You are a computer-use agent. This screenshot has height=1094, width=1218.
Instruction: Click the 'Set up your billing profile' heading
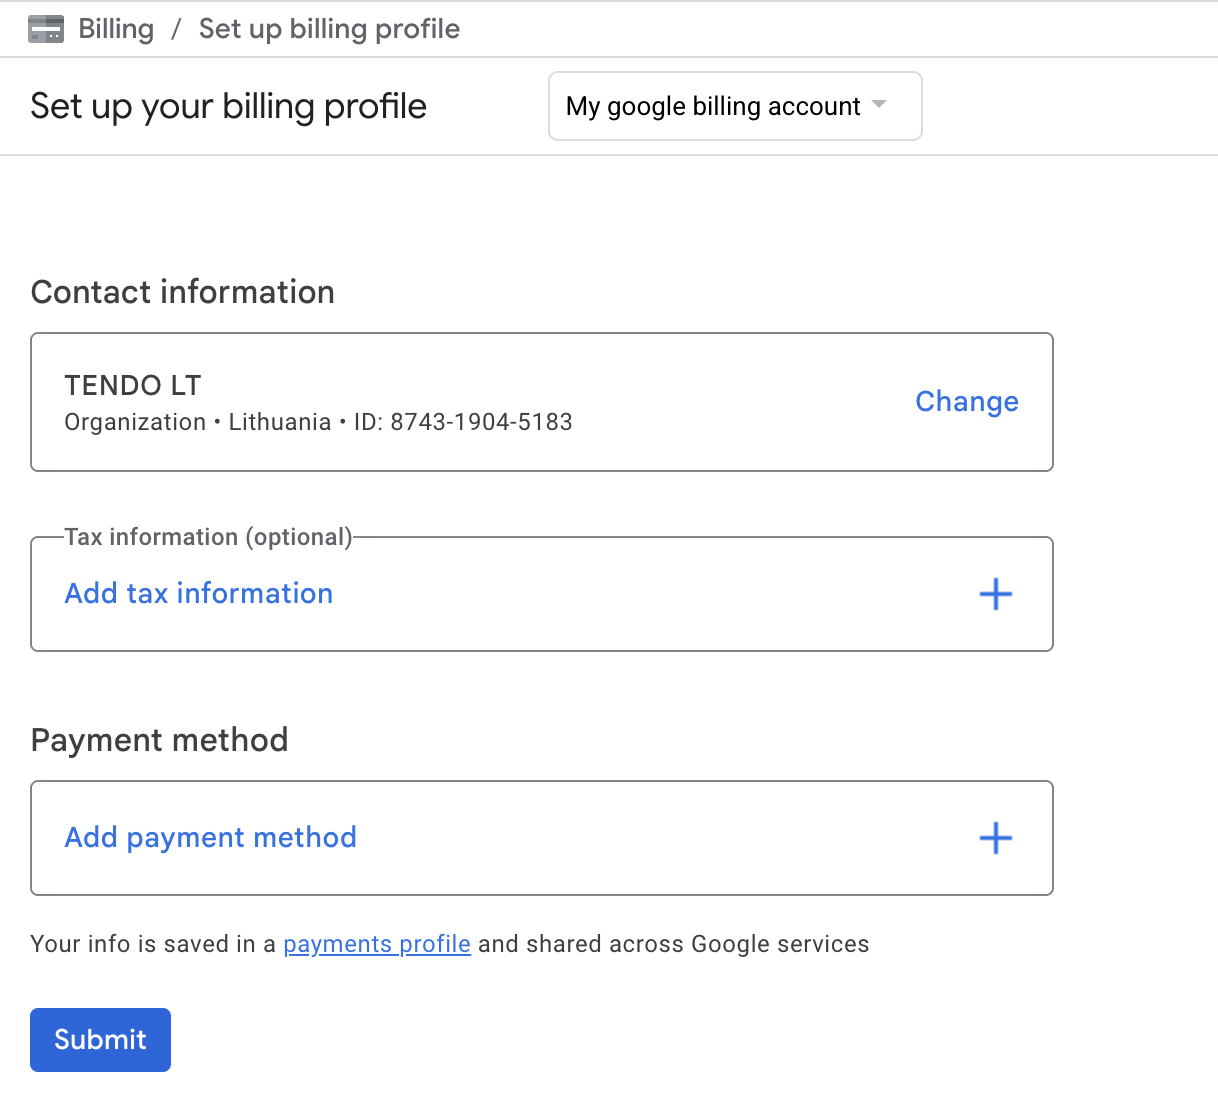228,106
